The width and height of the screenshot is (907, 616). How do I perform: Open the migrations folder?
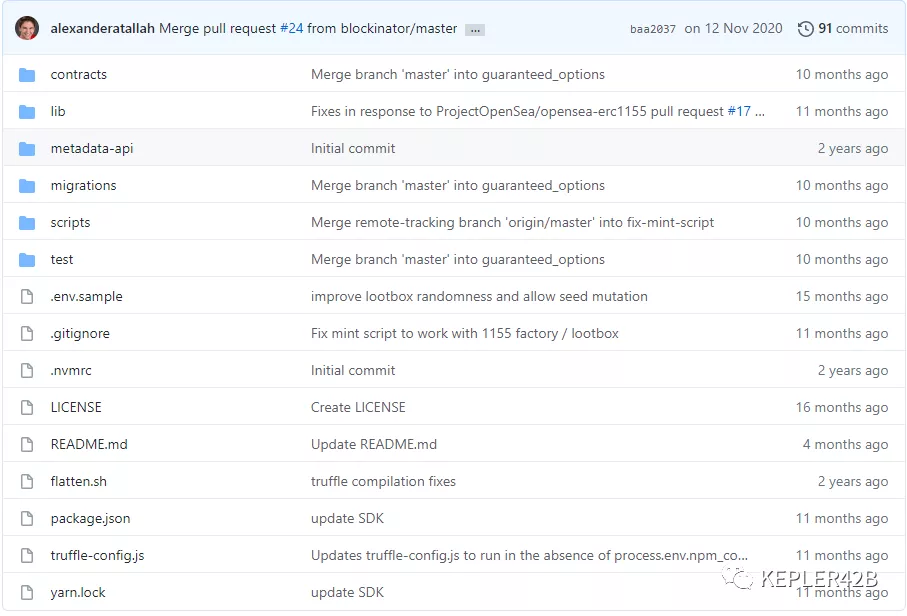click(x=83, y=186)
